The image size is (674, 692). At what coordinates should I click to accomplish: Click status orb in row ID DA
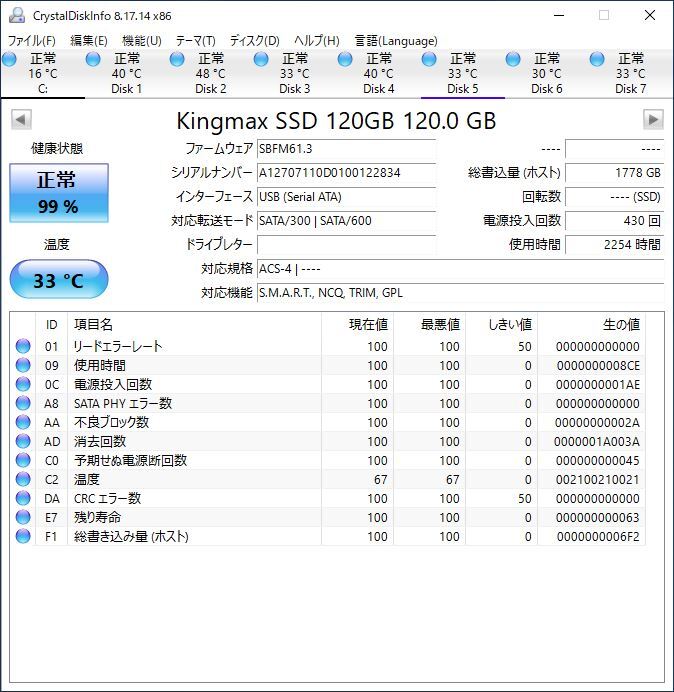pyautogui.click(x=23, y=498)
